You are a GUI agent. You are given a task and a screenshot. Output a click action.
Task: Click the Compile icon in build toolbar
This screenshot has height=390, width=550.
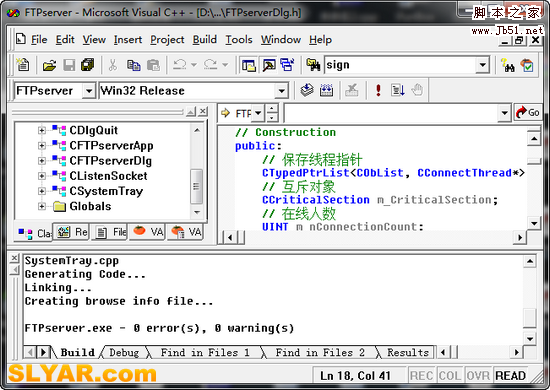307,90
